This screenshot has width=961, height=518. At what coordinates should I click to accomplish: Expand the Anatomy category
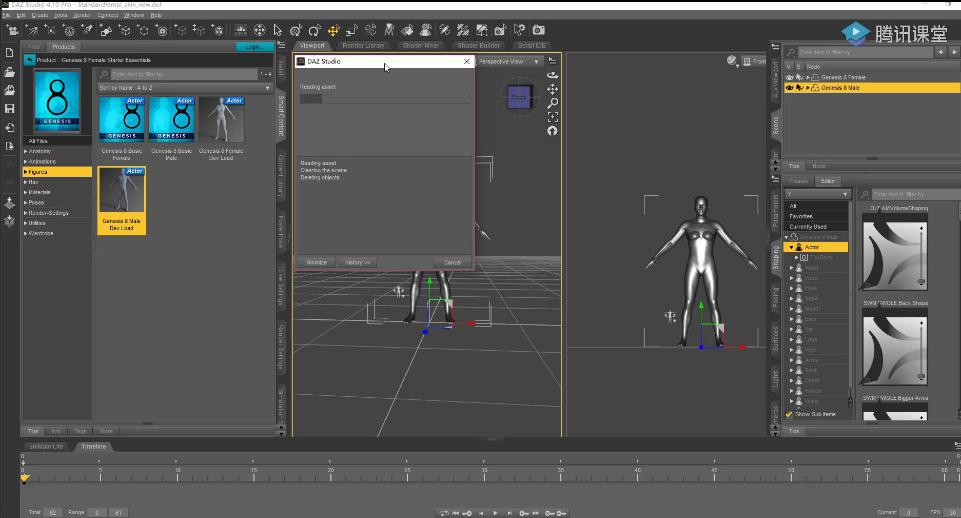25,151
